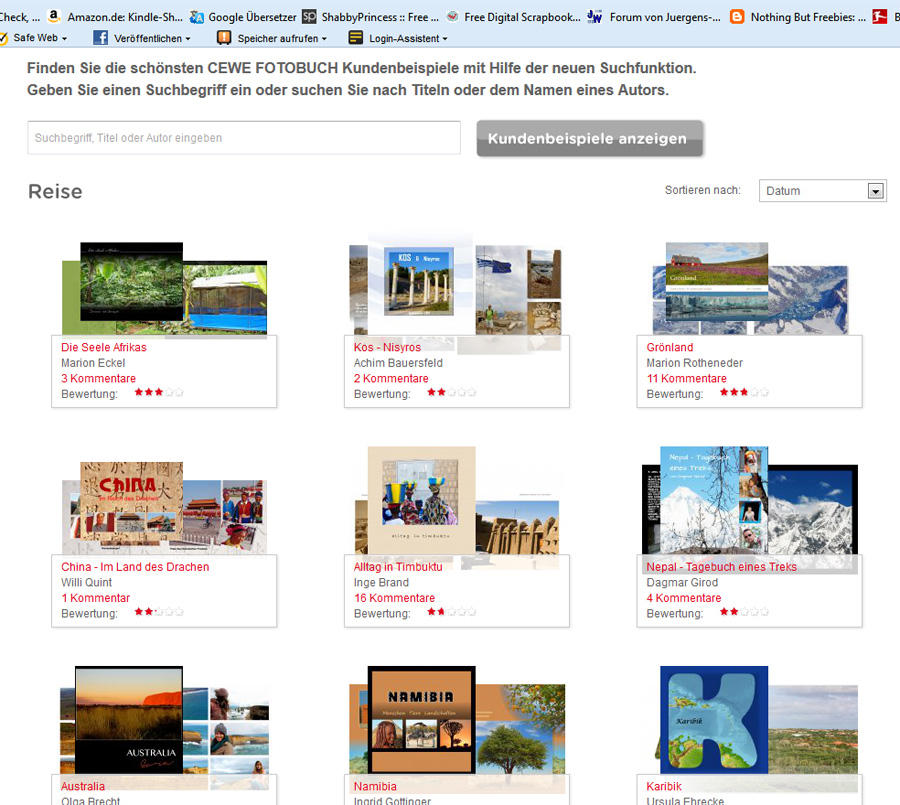Click the Grönland title link
This screenshot has width=900, height=805.
click(x=670, y=347)
